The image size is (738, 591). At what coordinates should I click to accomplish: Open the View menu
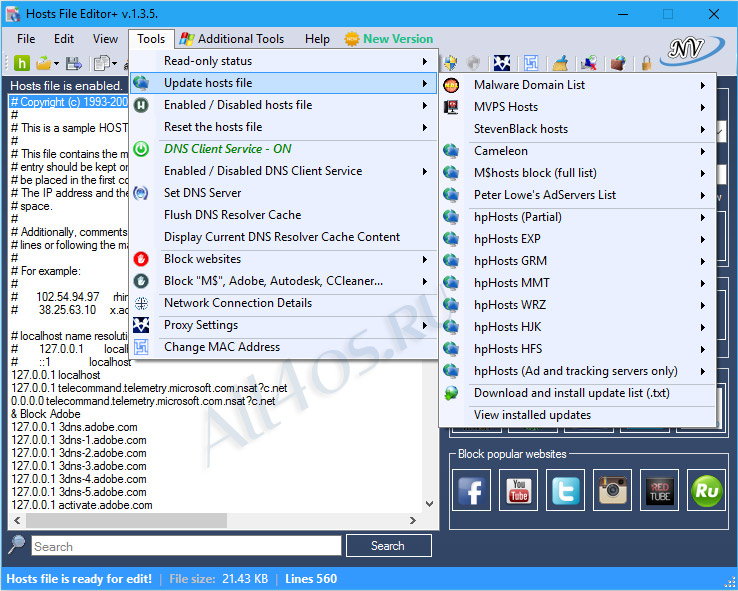[x=105, y=39]
